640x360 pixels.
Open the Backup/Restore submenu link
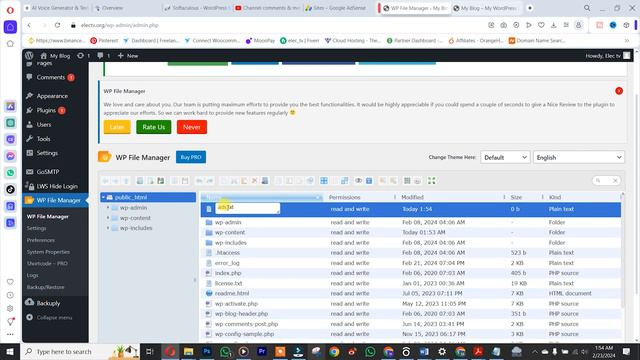point(45,287)
